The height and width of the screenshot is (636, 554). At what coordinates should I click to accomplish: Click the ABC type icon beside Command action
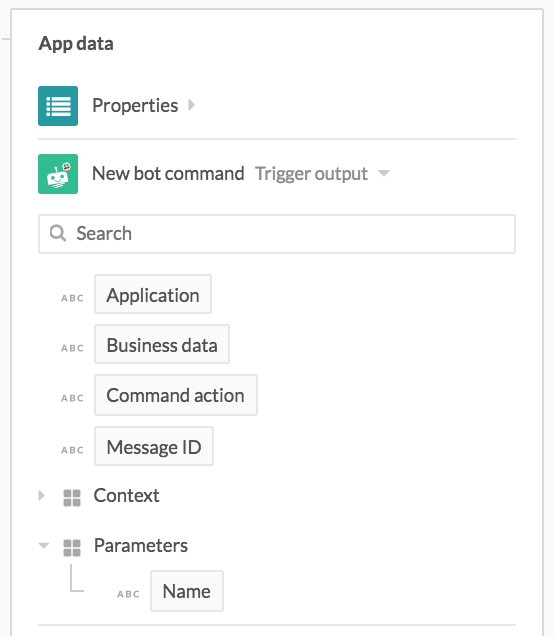[73, 398]
